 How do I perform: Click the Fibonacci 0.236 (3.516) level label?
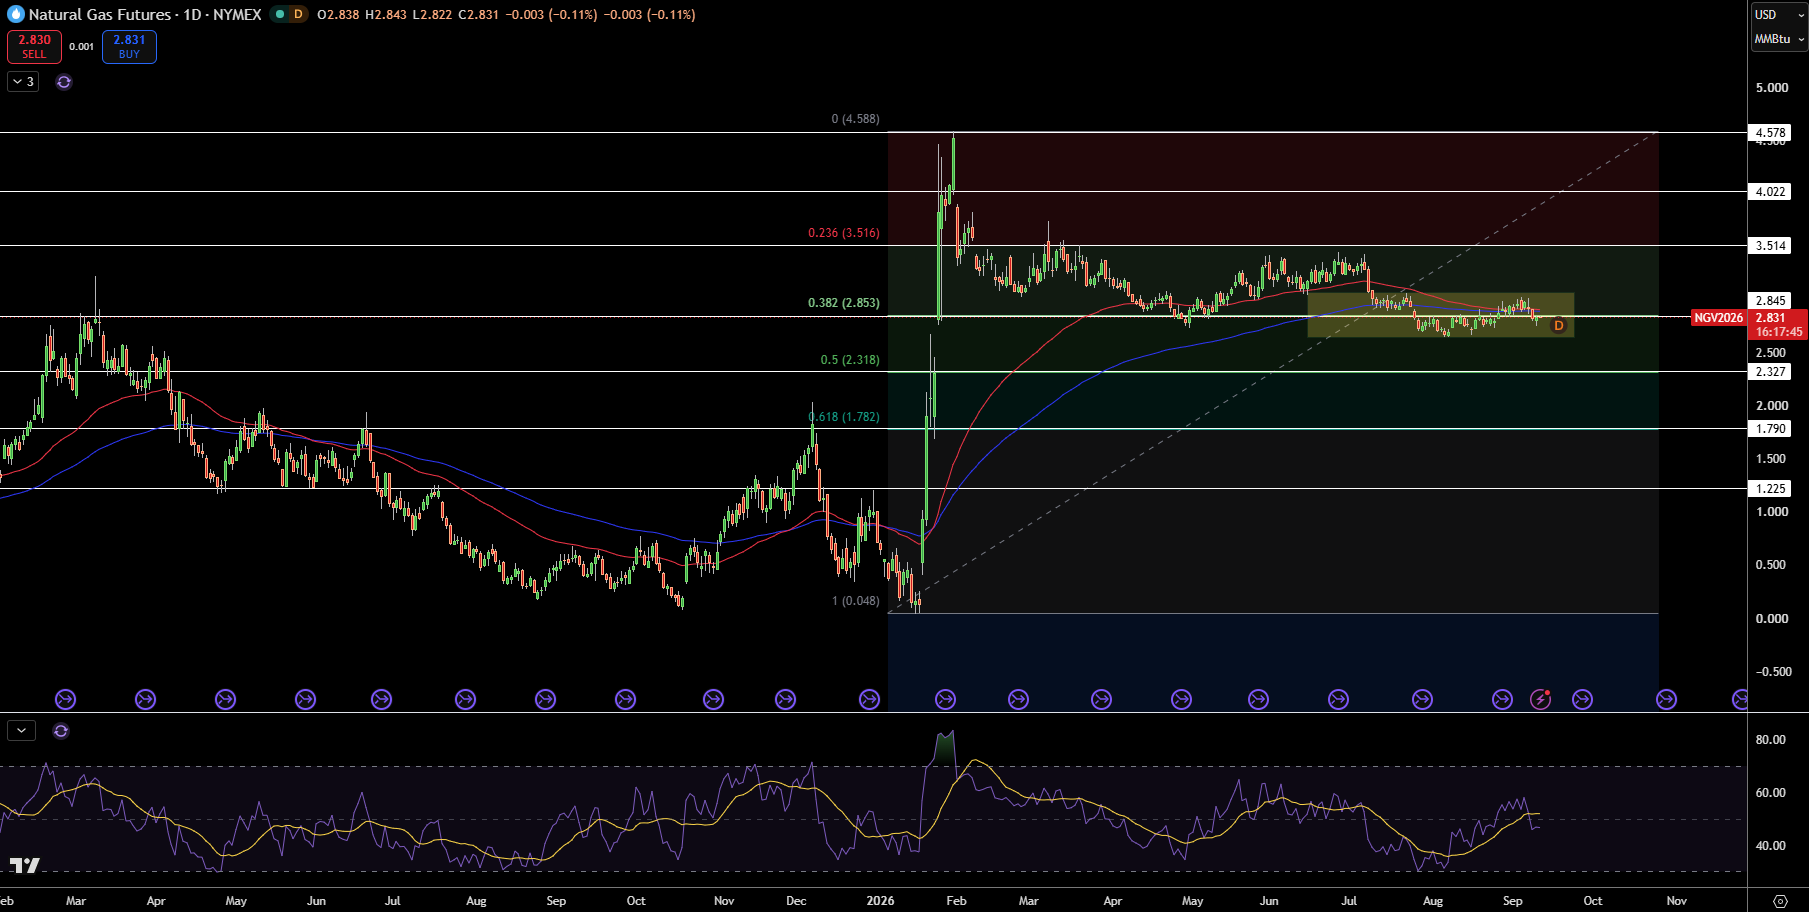click(x=844, y=233)
